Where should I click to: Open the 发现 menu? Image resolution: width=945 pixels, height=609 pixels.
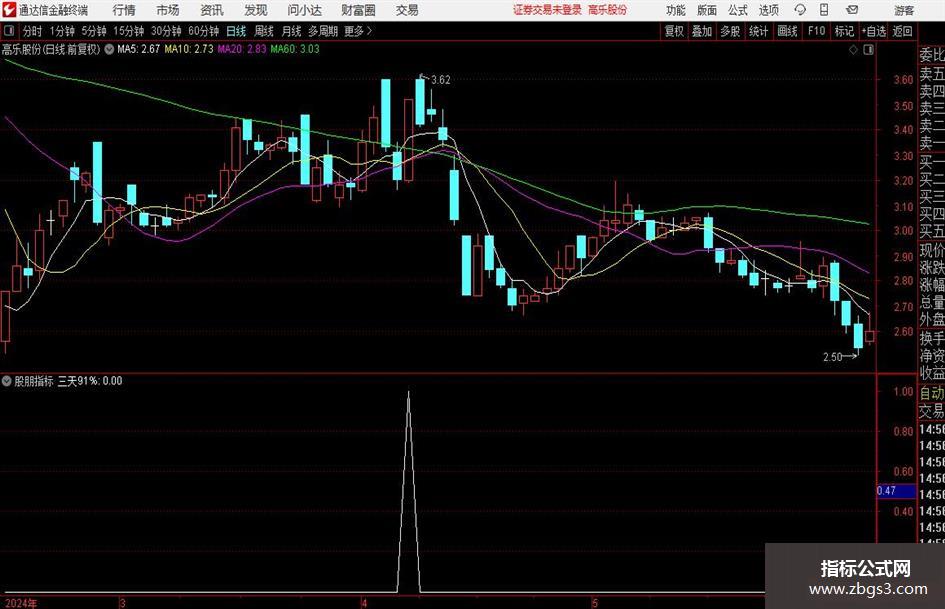click(x=256, y=10)
